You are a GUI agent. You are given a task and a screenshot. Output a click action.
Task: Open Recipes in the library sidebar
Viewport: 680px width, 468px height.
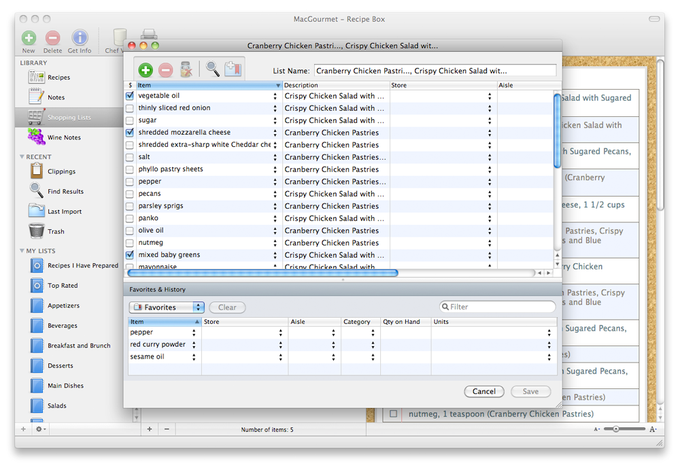[x=59, y=77]
